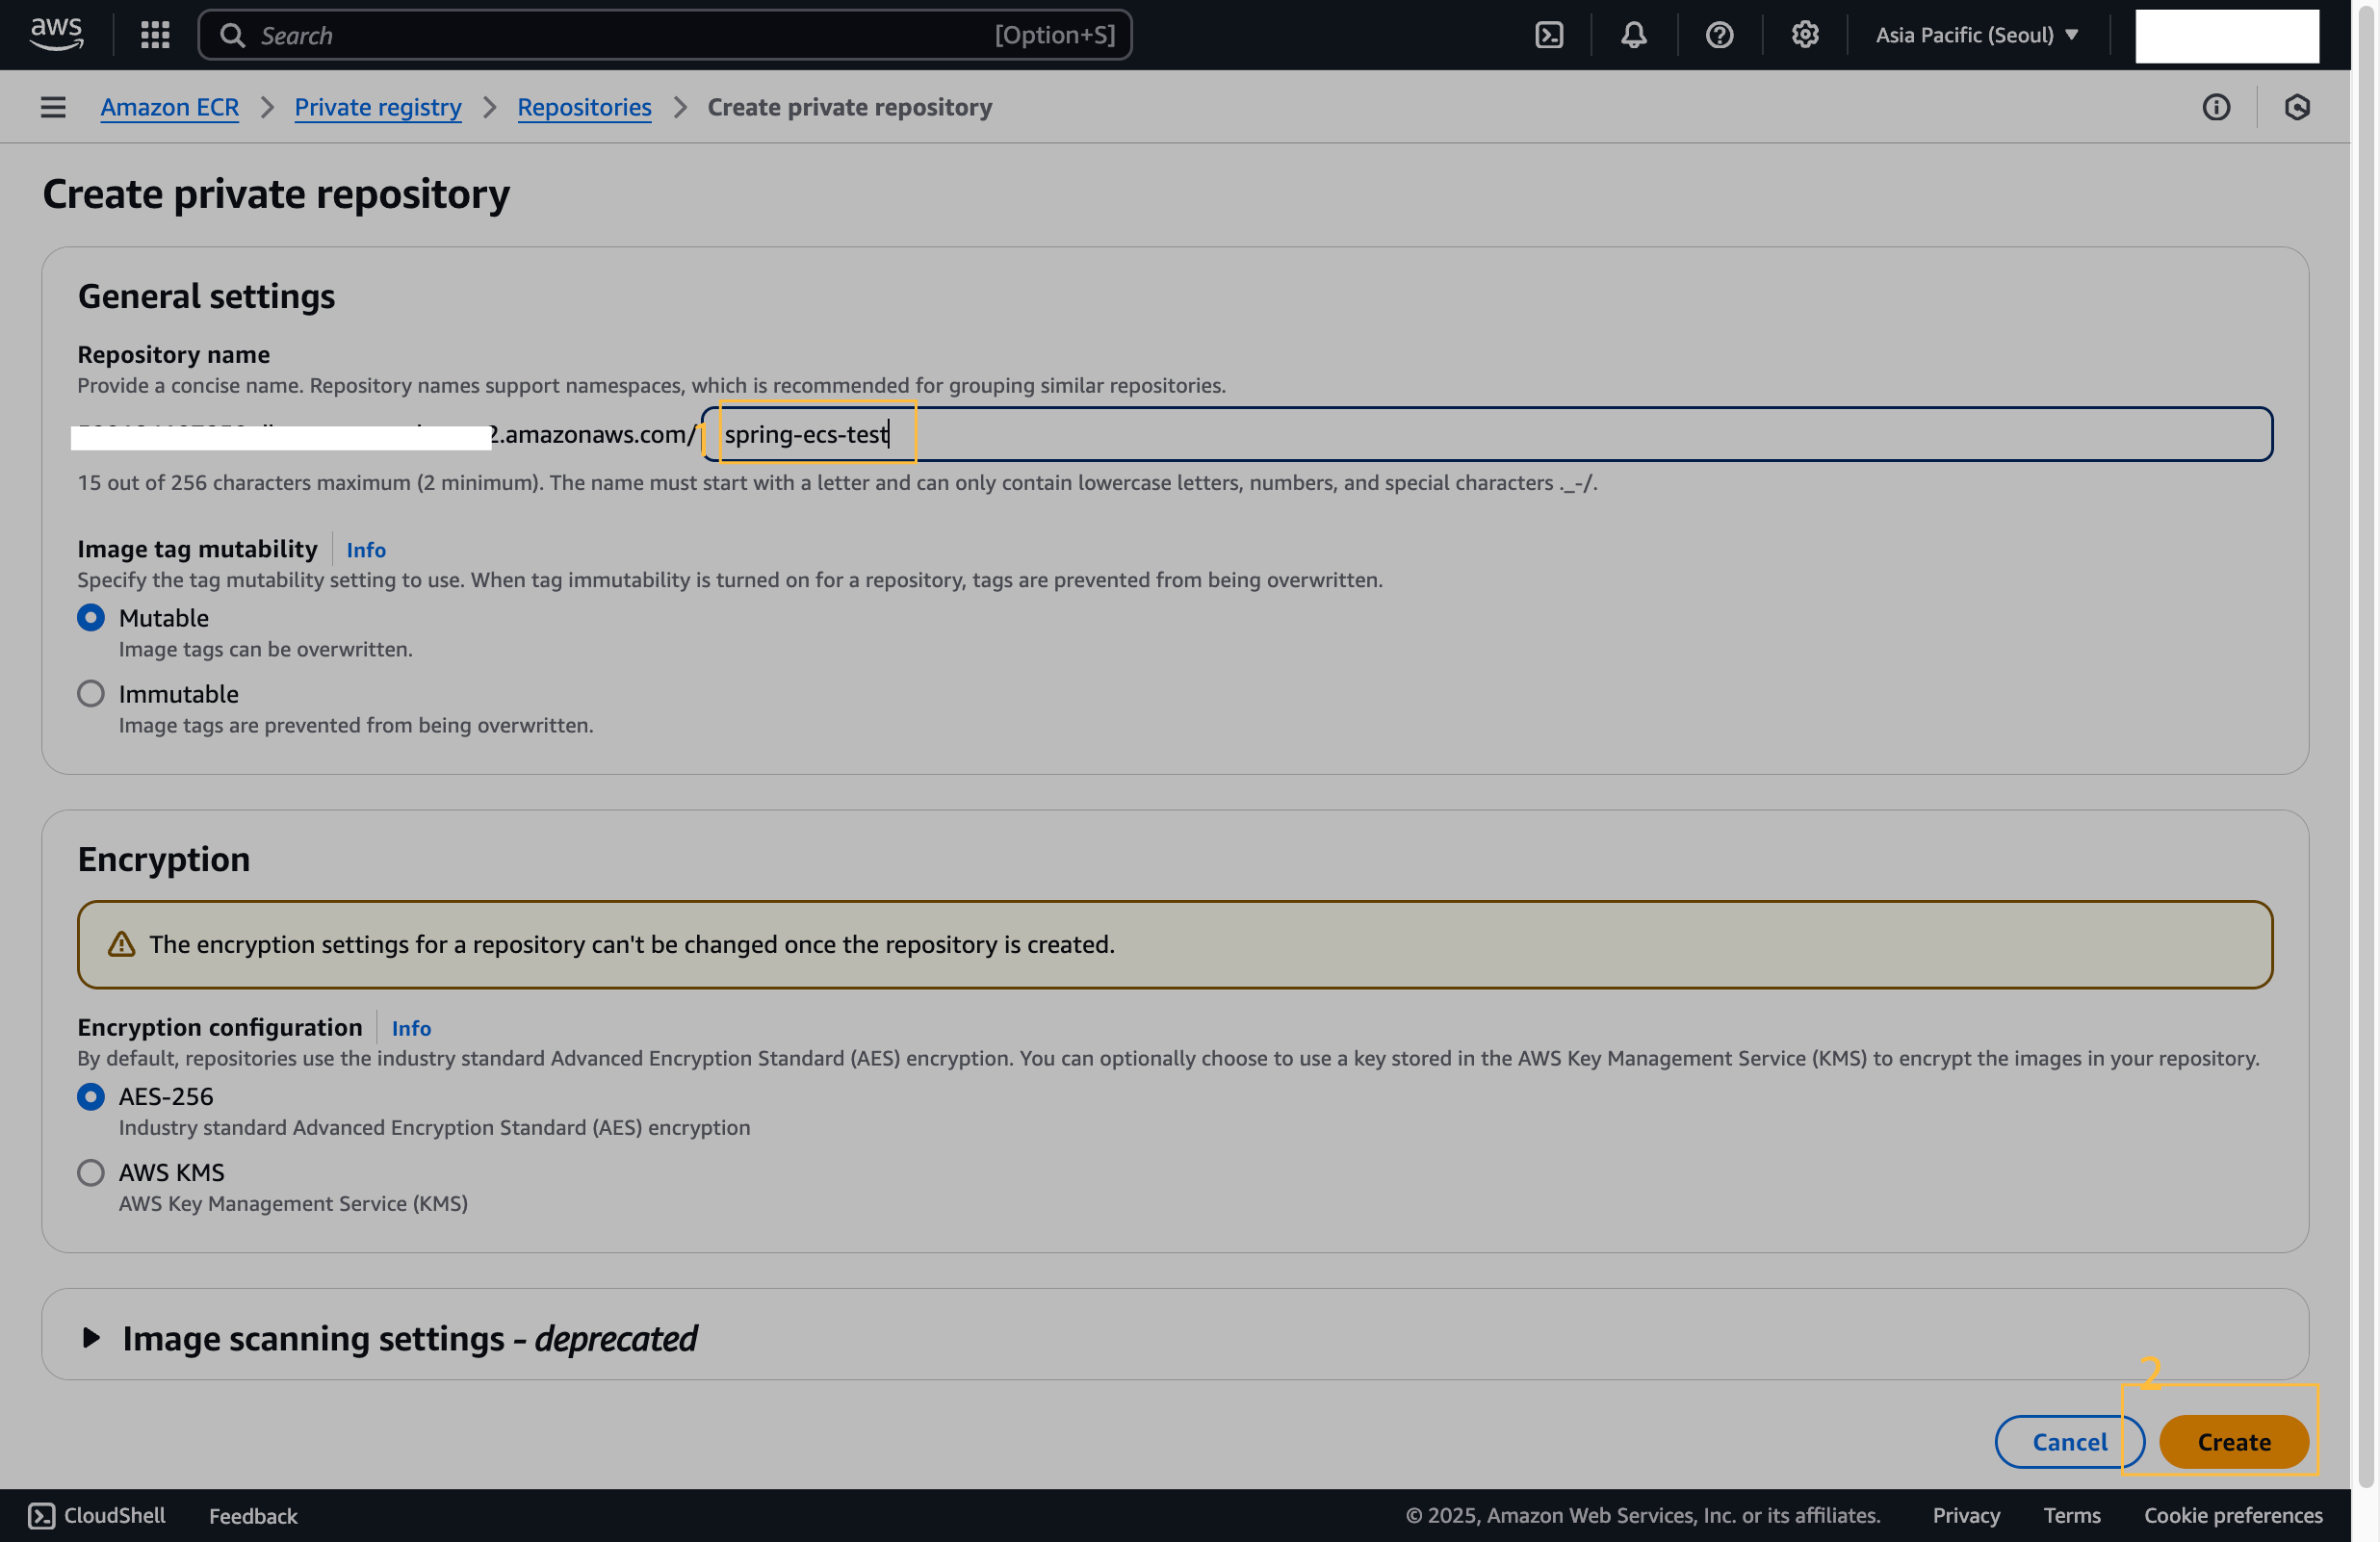Viewport: 2380px width, 1542px height.
Task: Open Info link for image tag mutability
Action: tap(365, 549)
